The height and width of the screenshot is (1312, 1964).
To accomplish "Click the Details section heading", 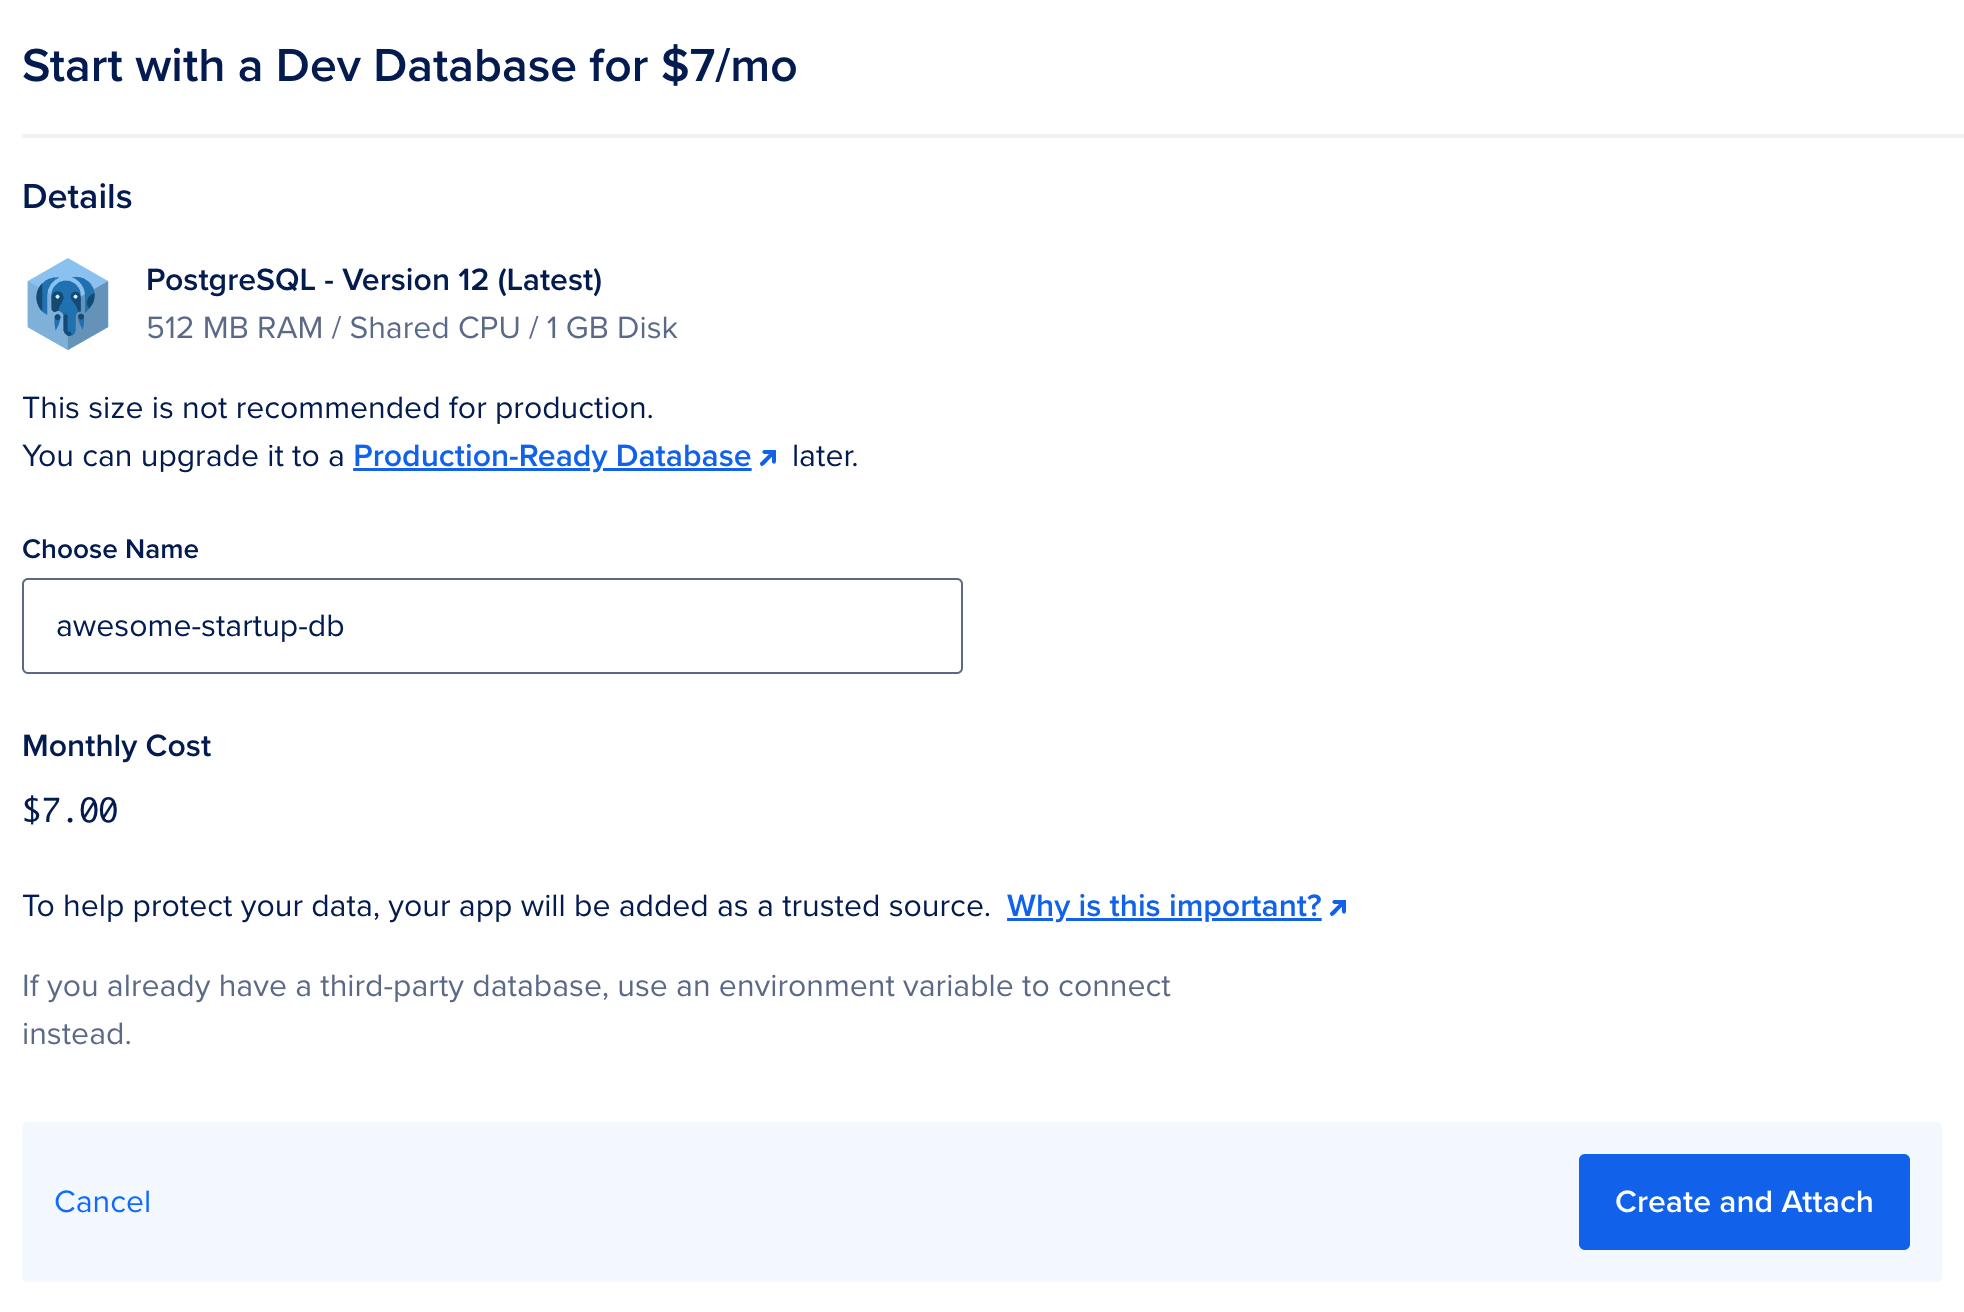I will 77,196.
